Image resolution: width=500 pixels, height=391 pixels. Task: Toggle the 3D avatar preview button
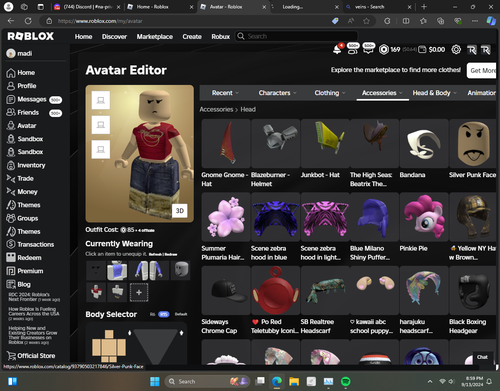pyautogui.click(x=180, y=211)
